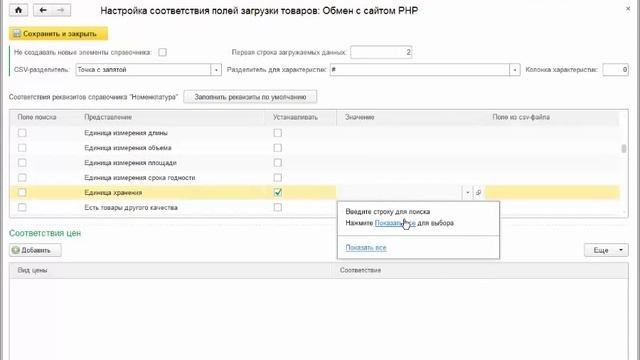Open the Значение cell dropdown arrow
640x360 pixels.
click(468, 193)
